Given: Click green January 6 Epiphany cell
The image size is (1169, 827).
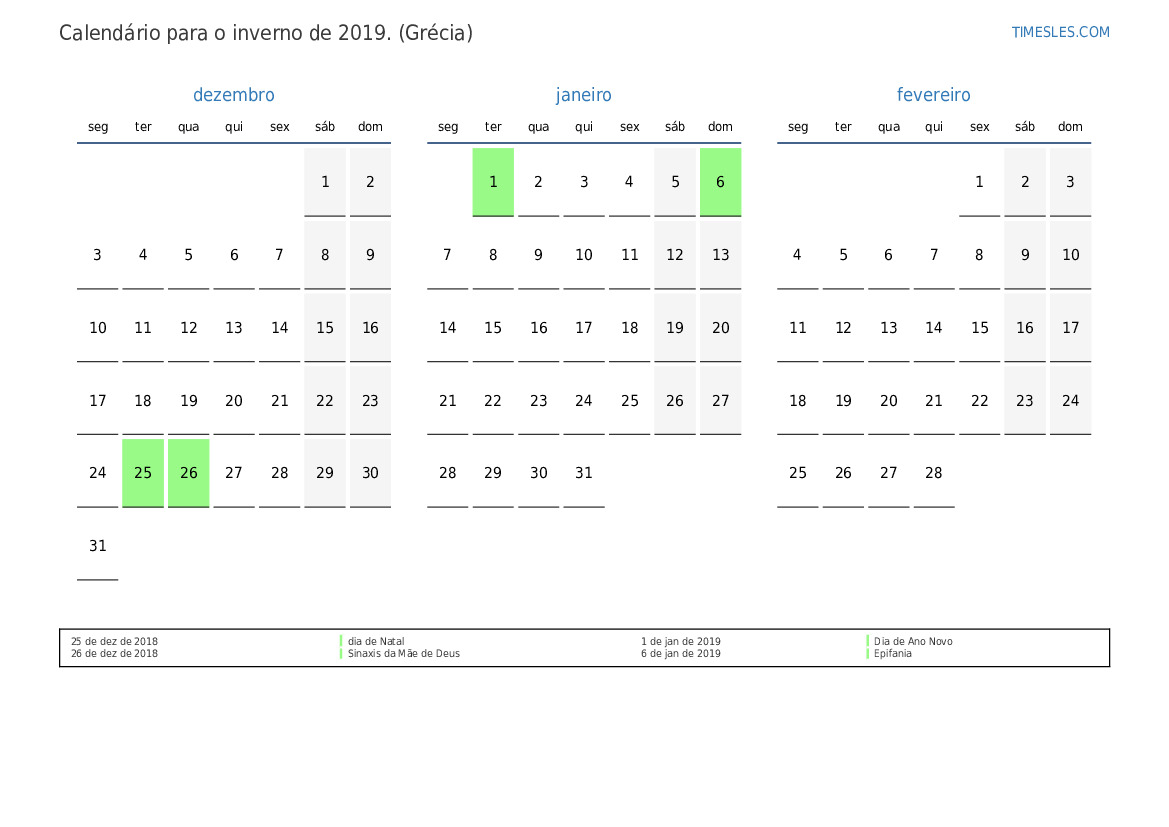Looking at the screenshot, I should coord(720,182).
